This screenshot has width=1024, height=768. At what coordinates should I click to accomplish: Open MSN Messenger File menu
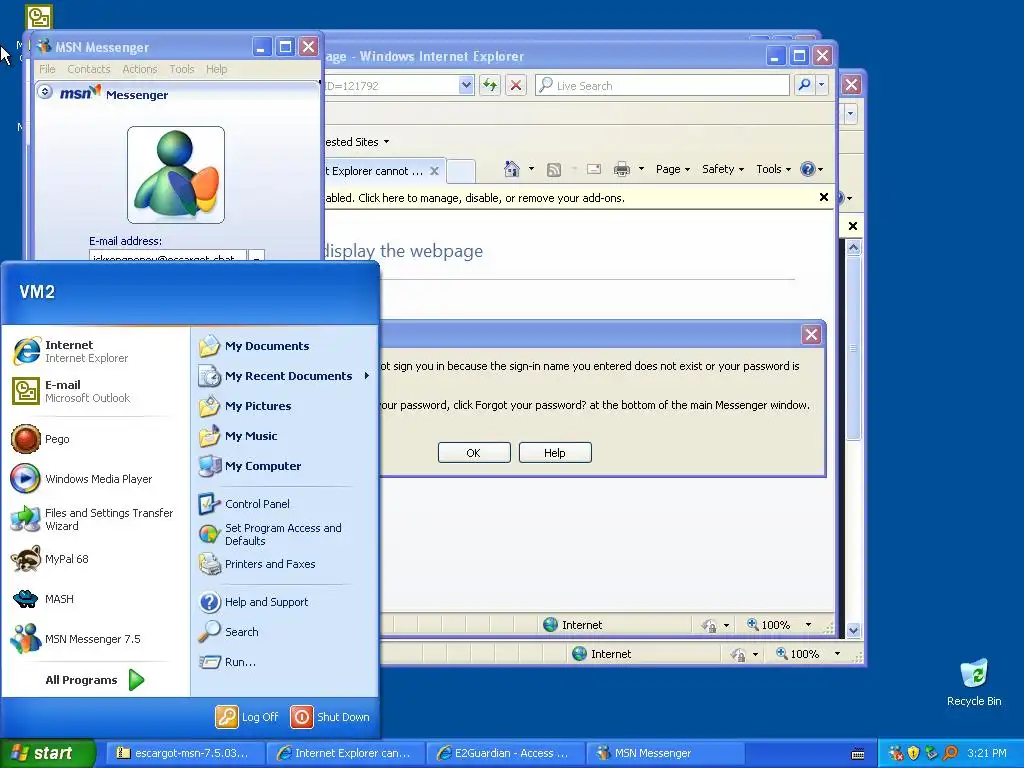47,69
